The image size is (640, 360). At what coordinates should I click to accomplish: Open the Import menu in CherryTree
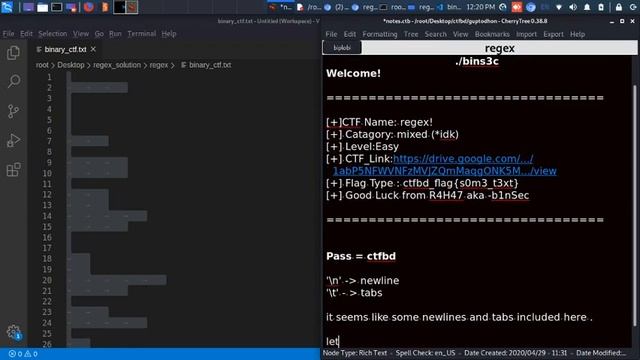point(526,34)
